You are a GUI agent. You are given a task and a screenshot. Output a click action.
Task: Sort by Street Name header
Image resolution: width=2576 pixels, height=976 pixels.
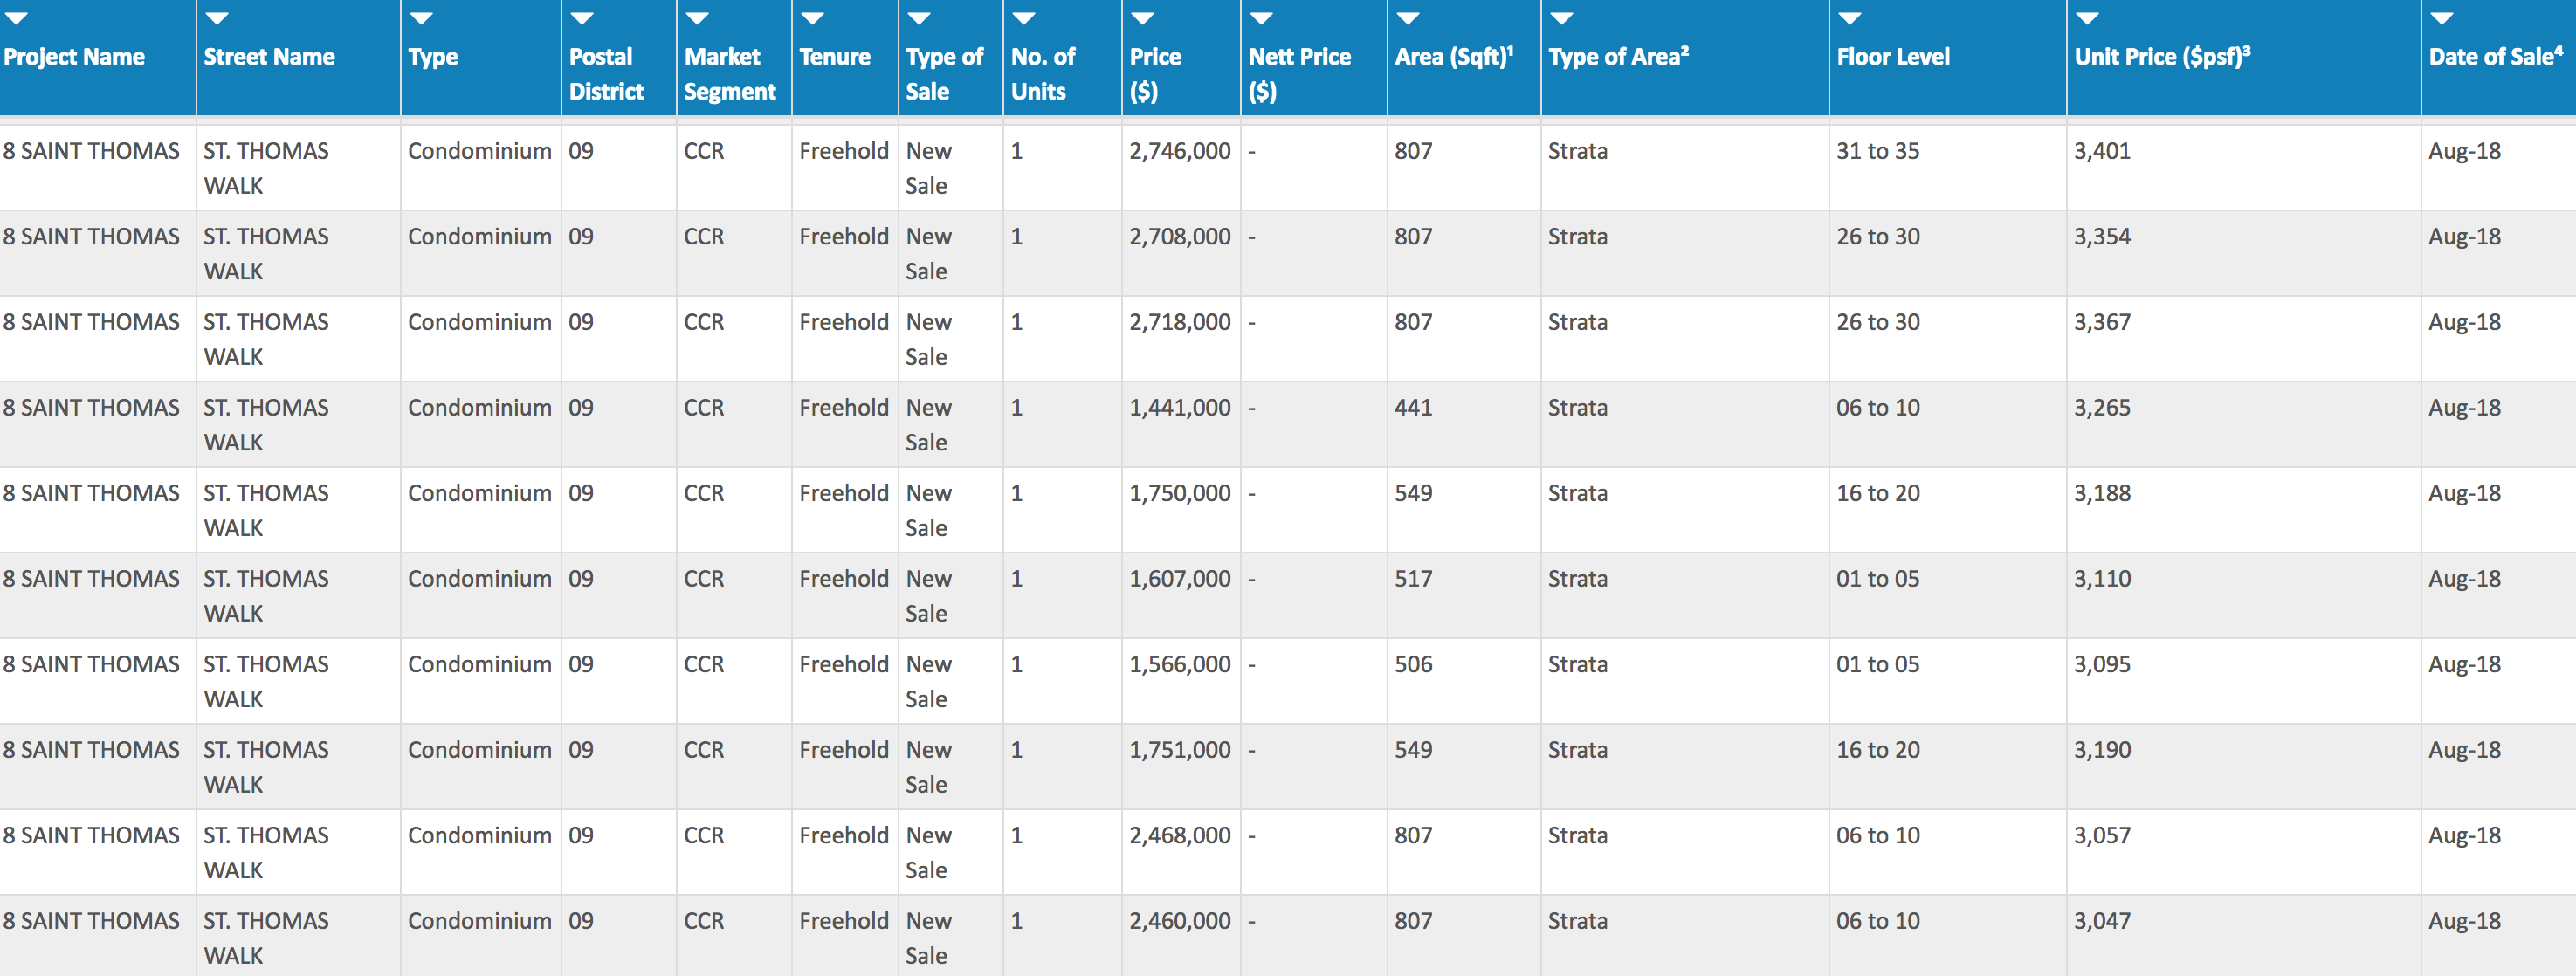[269, 57]
